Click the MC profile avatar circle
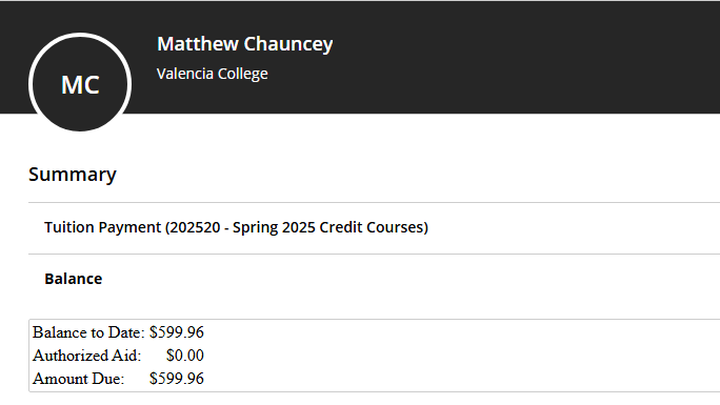This screenshot has height=405, width=720. pos(80,82)
